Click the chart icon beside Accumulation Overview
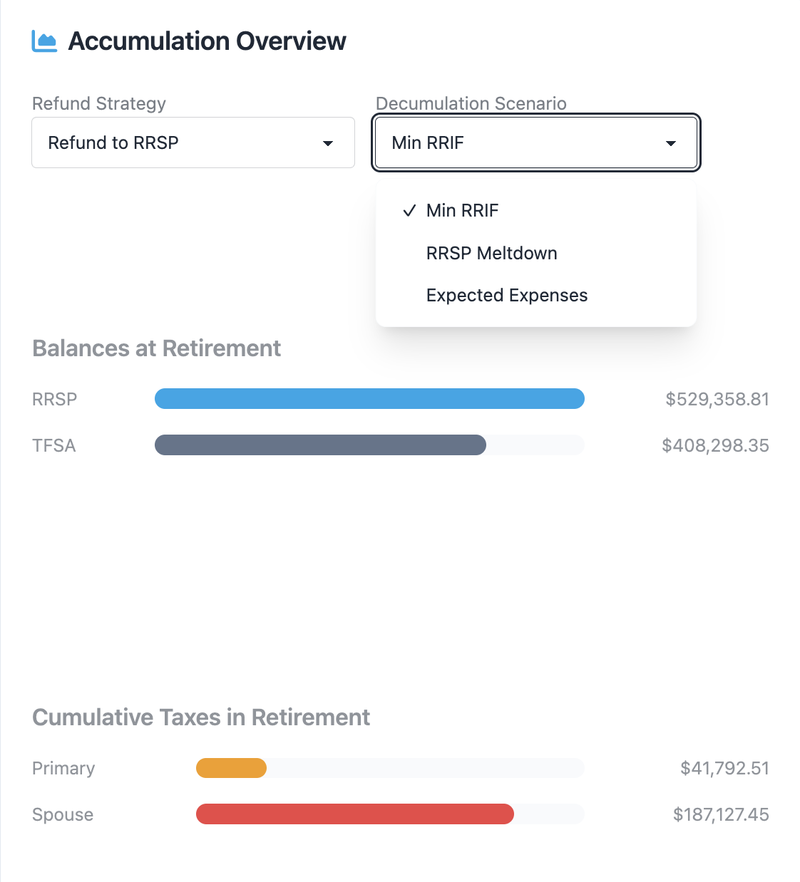Viewport: 800px width, 882px height. pyautogui.click(x=44, y=41)
